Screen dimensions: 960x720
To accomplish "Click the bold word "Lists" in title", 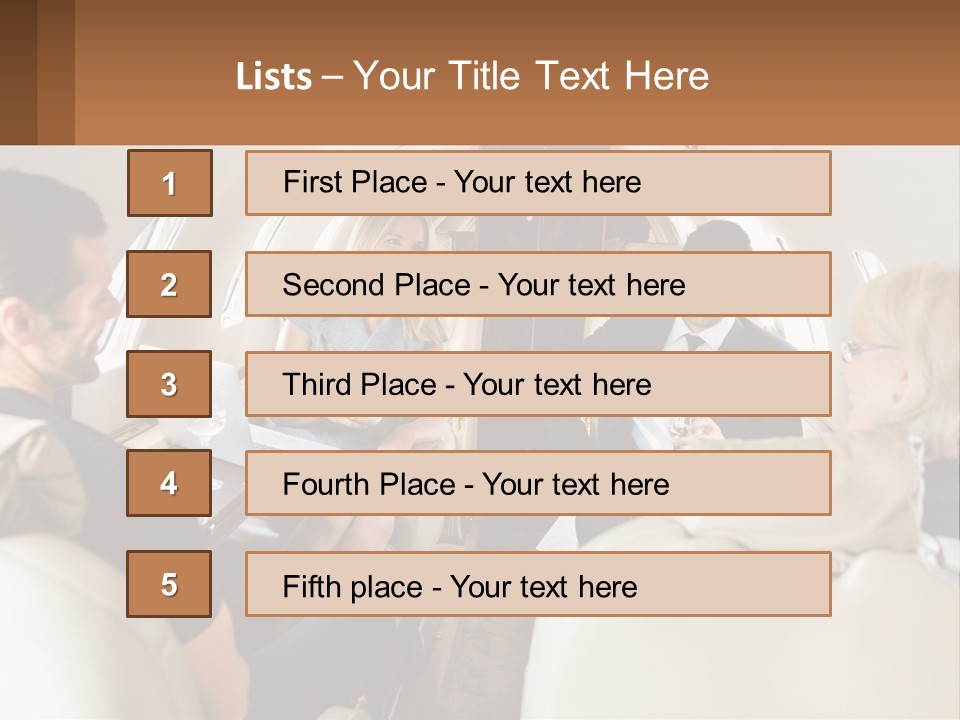I will 273,76.
